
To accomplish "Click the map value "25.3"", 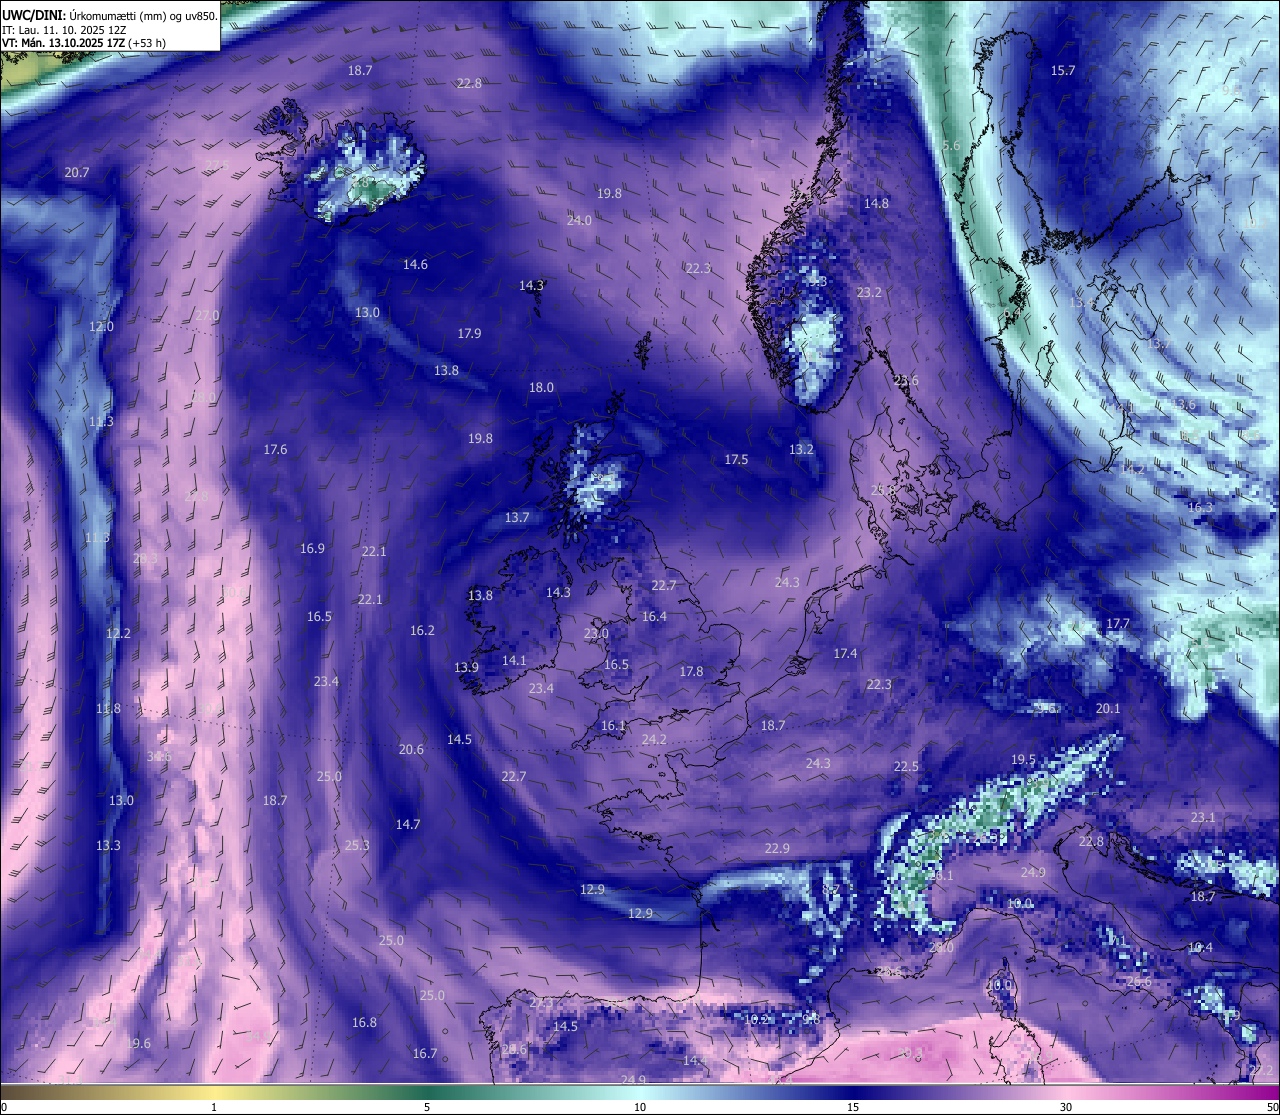I will (x=357, y=846).
